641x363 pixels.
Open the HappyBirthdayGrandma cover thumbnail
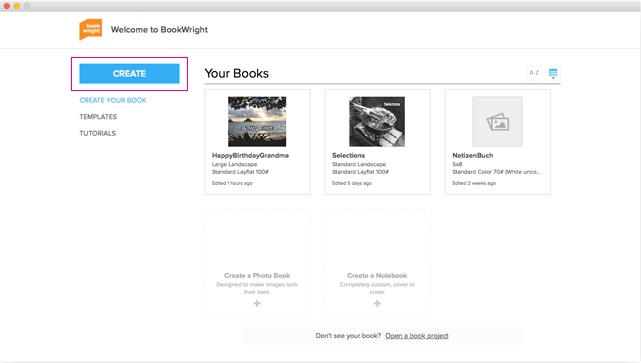coord(257,121)
